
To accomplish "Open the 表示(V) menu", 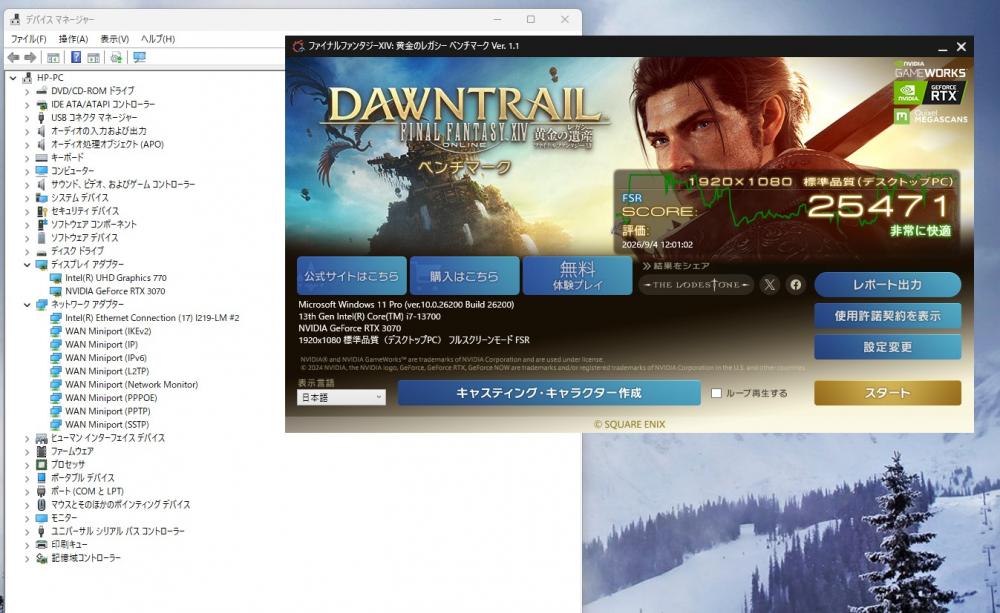I will (115, 39).
